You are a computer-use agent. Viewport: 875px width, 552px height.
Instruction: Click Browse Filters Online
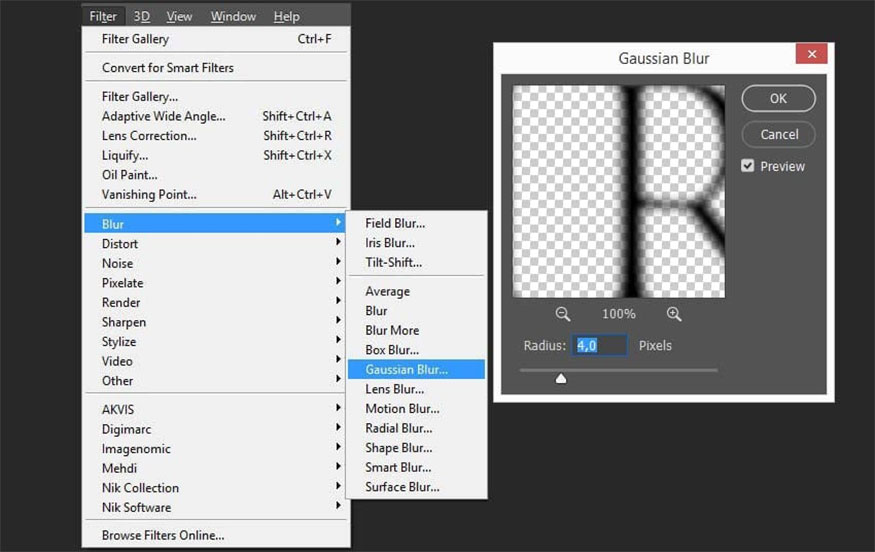tap(163, 536)
